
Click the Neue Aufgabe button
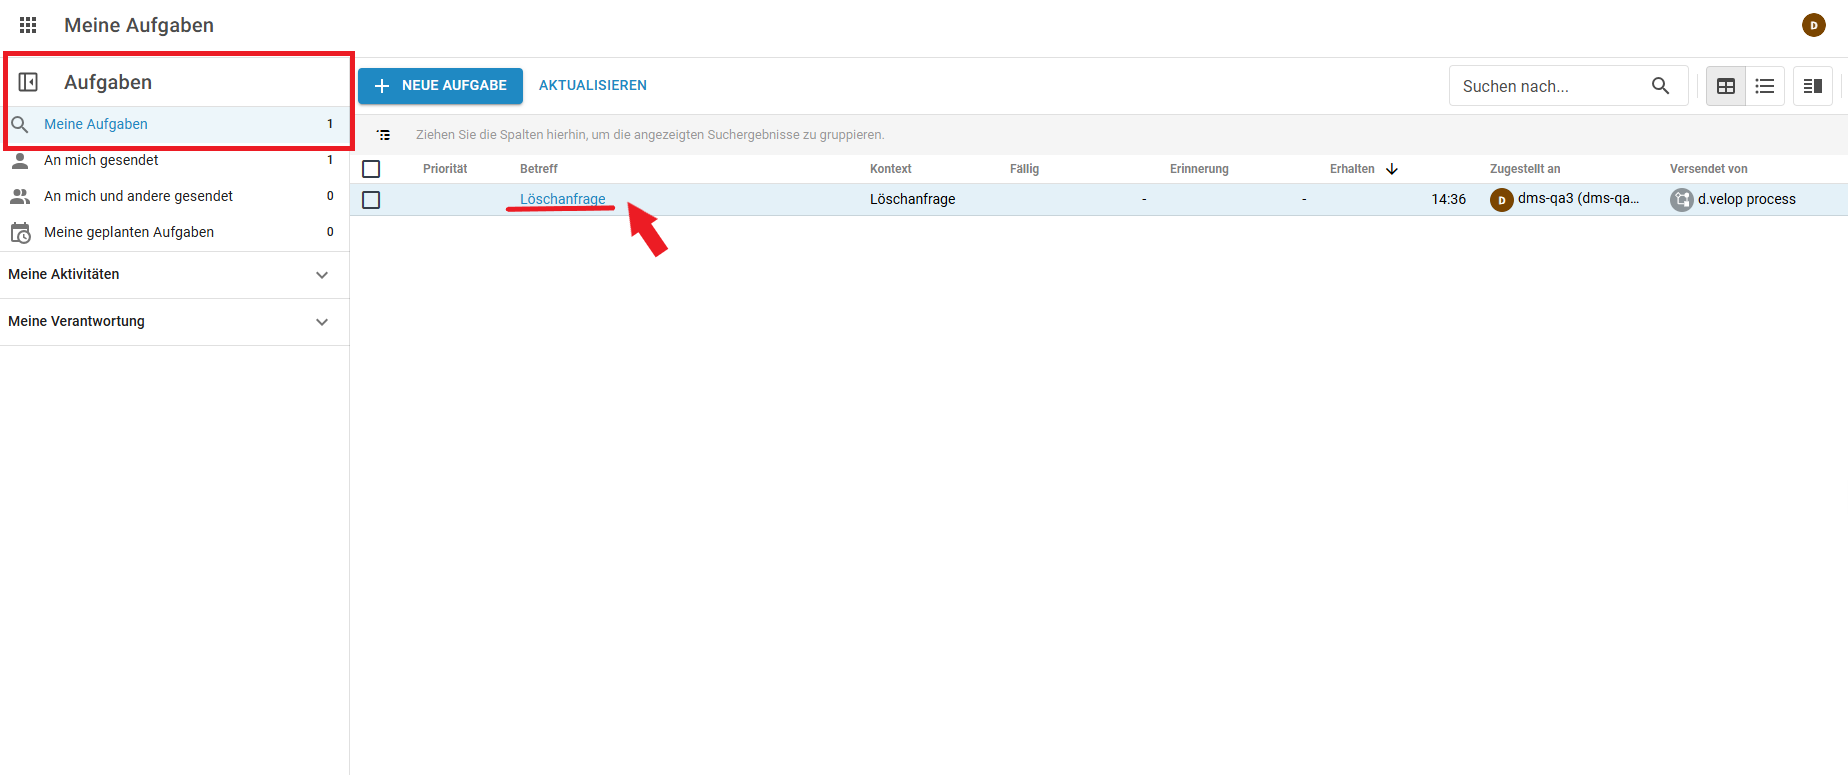(440, 86)
